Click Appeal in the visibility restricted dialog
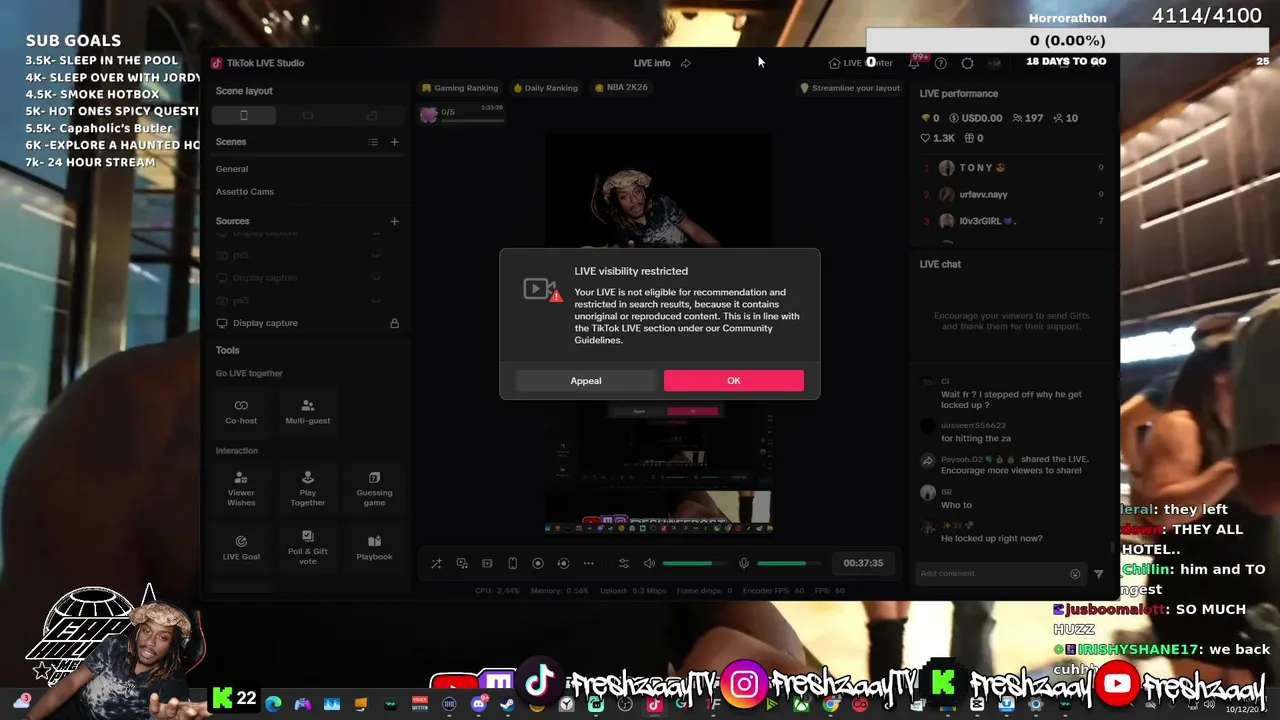The height and width of the screenshot is (720, 1280). click(x=586, y=380)
